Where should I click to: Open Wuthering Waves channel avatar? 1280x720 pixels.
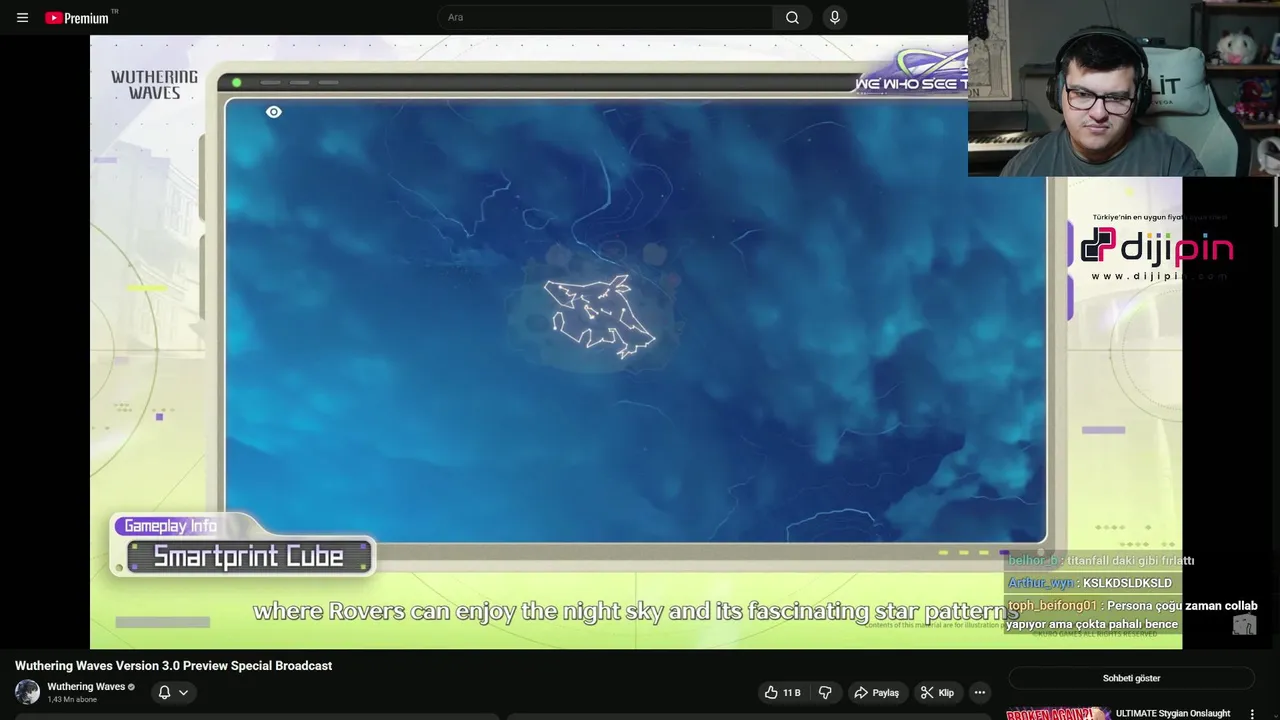pyautogui.click(x=27, y=692)
